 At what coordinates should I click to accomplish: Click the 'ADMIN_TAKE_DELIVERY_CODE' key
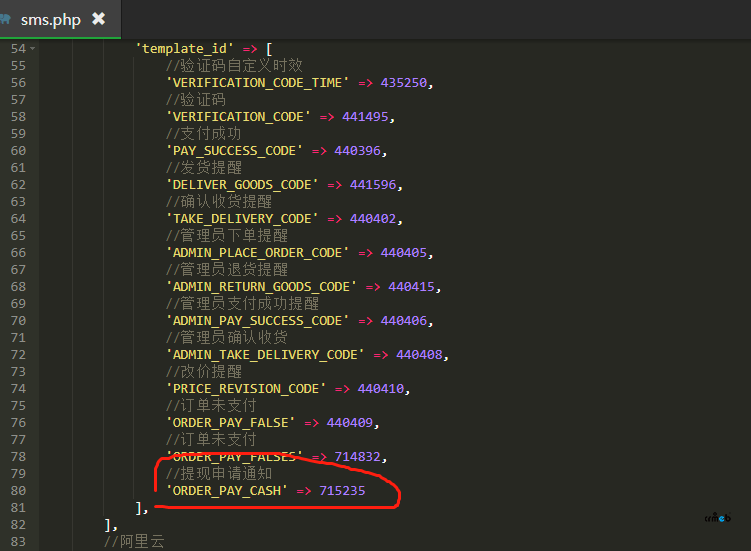(265, 355)
